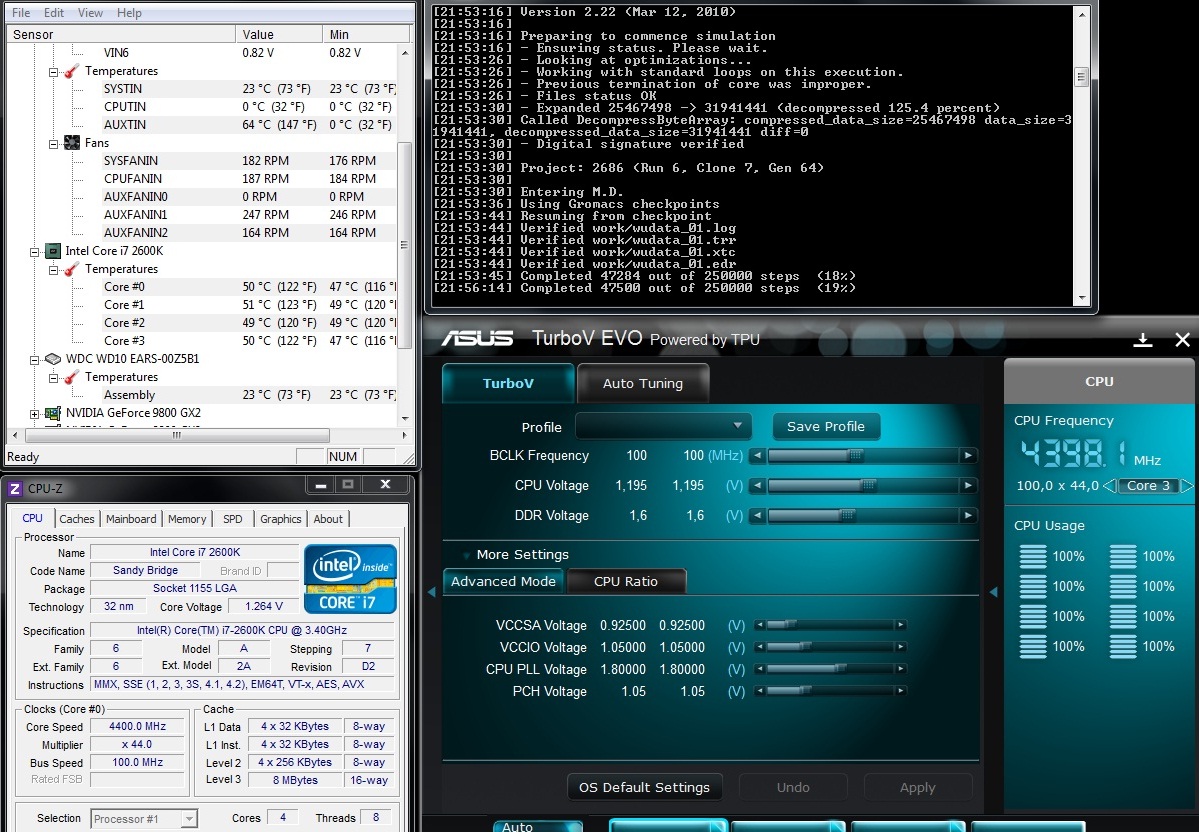The image size is (1199, 832).
Task: Collapse Temperatures under Intel Core i7 2600K
Action: click(54, 270)
